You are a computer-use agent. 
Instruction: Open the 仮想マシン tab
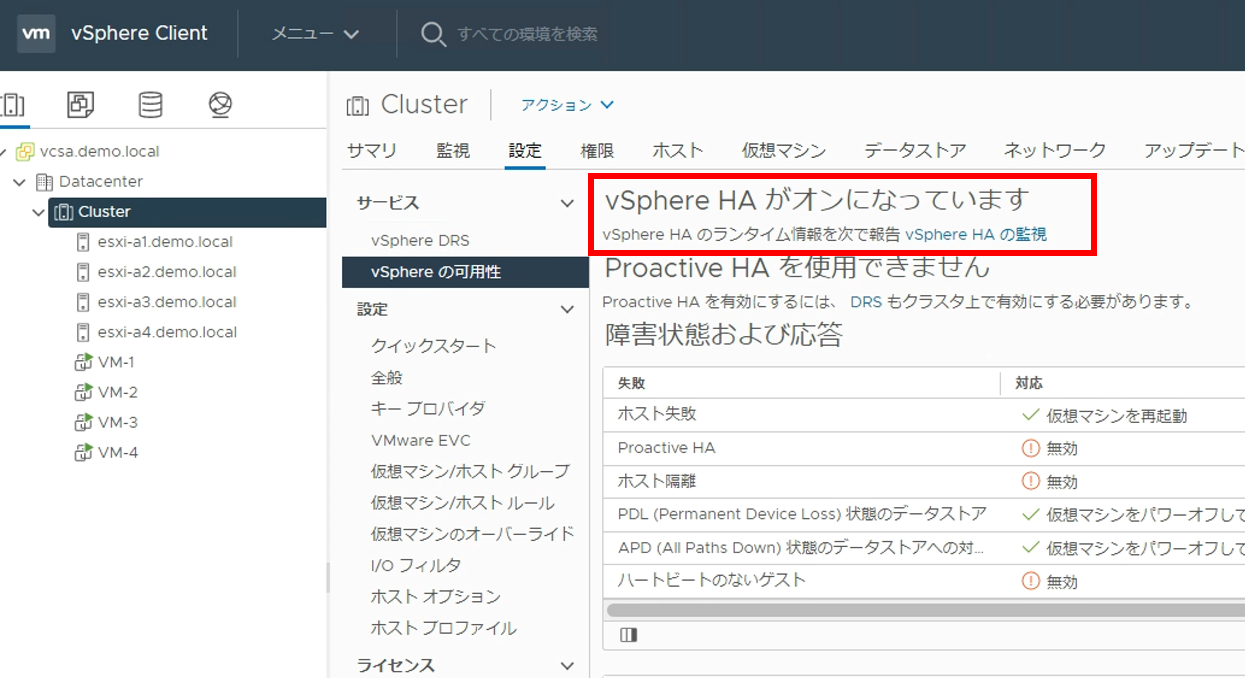point(784,151)
